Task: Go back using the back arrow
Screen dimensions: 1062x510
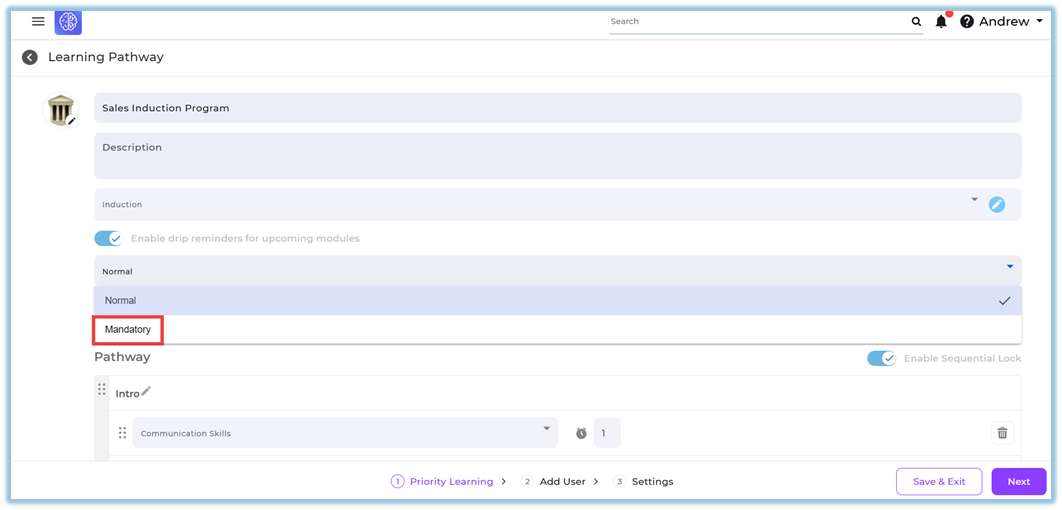Action: click(x=30, y=57)
